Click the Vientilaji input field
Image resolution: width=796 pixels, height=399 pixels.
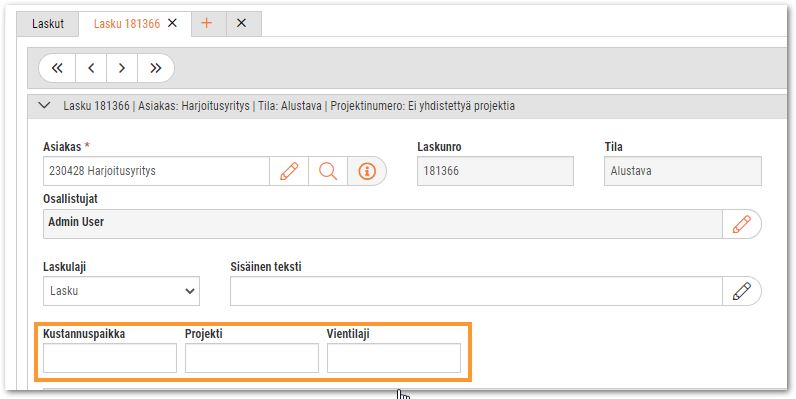tap(394, 358)
